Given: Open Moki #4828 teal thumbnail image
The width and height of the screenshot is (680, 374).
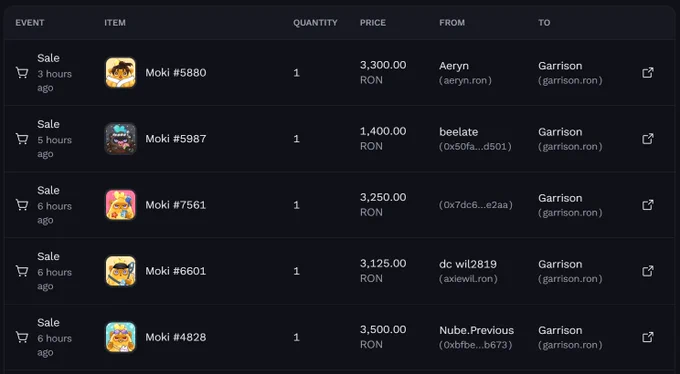Looking at the screenshot, I should 121,337.
